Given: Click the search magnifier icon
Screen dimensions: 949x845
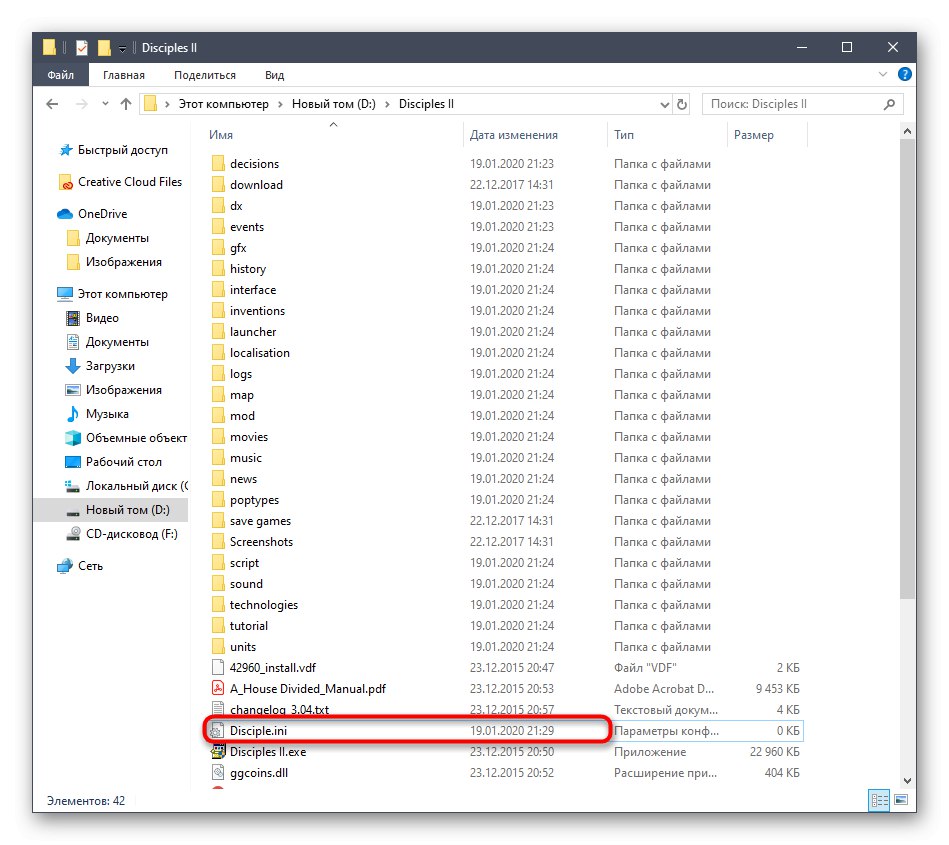Looking at the screenshot, I should pos(888,104).
